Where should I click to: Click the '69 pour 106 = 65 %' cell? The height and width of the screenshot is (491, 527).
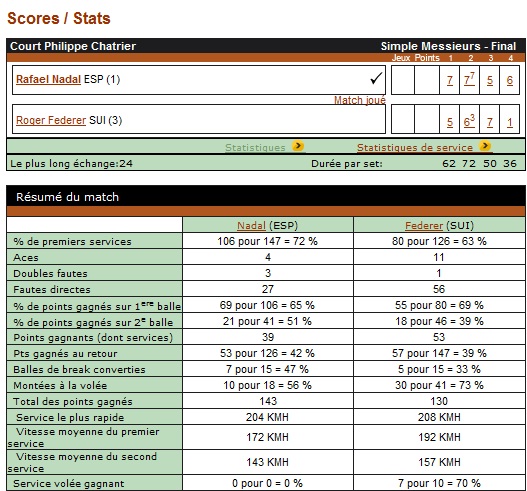pos(267,305)
